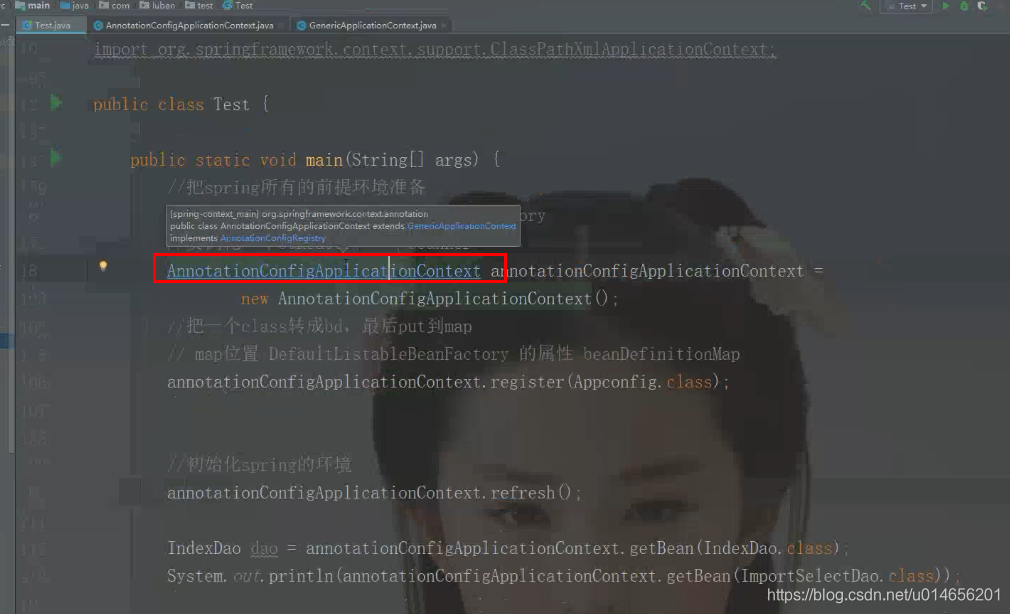Click 'ImportSelectDao.class' in the println line
The height and width of the screenshot is (614, 1010).
pos(837,576)
